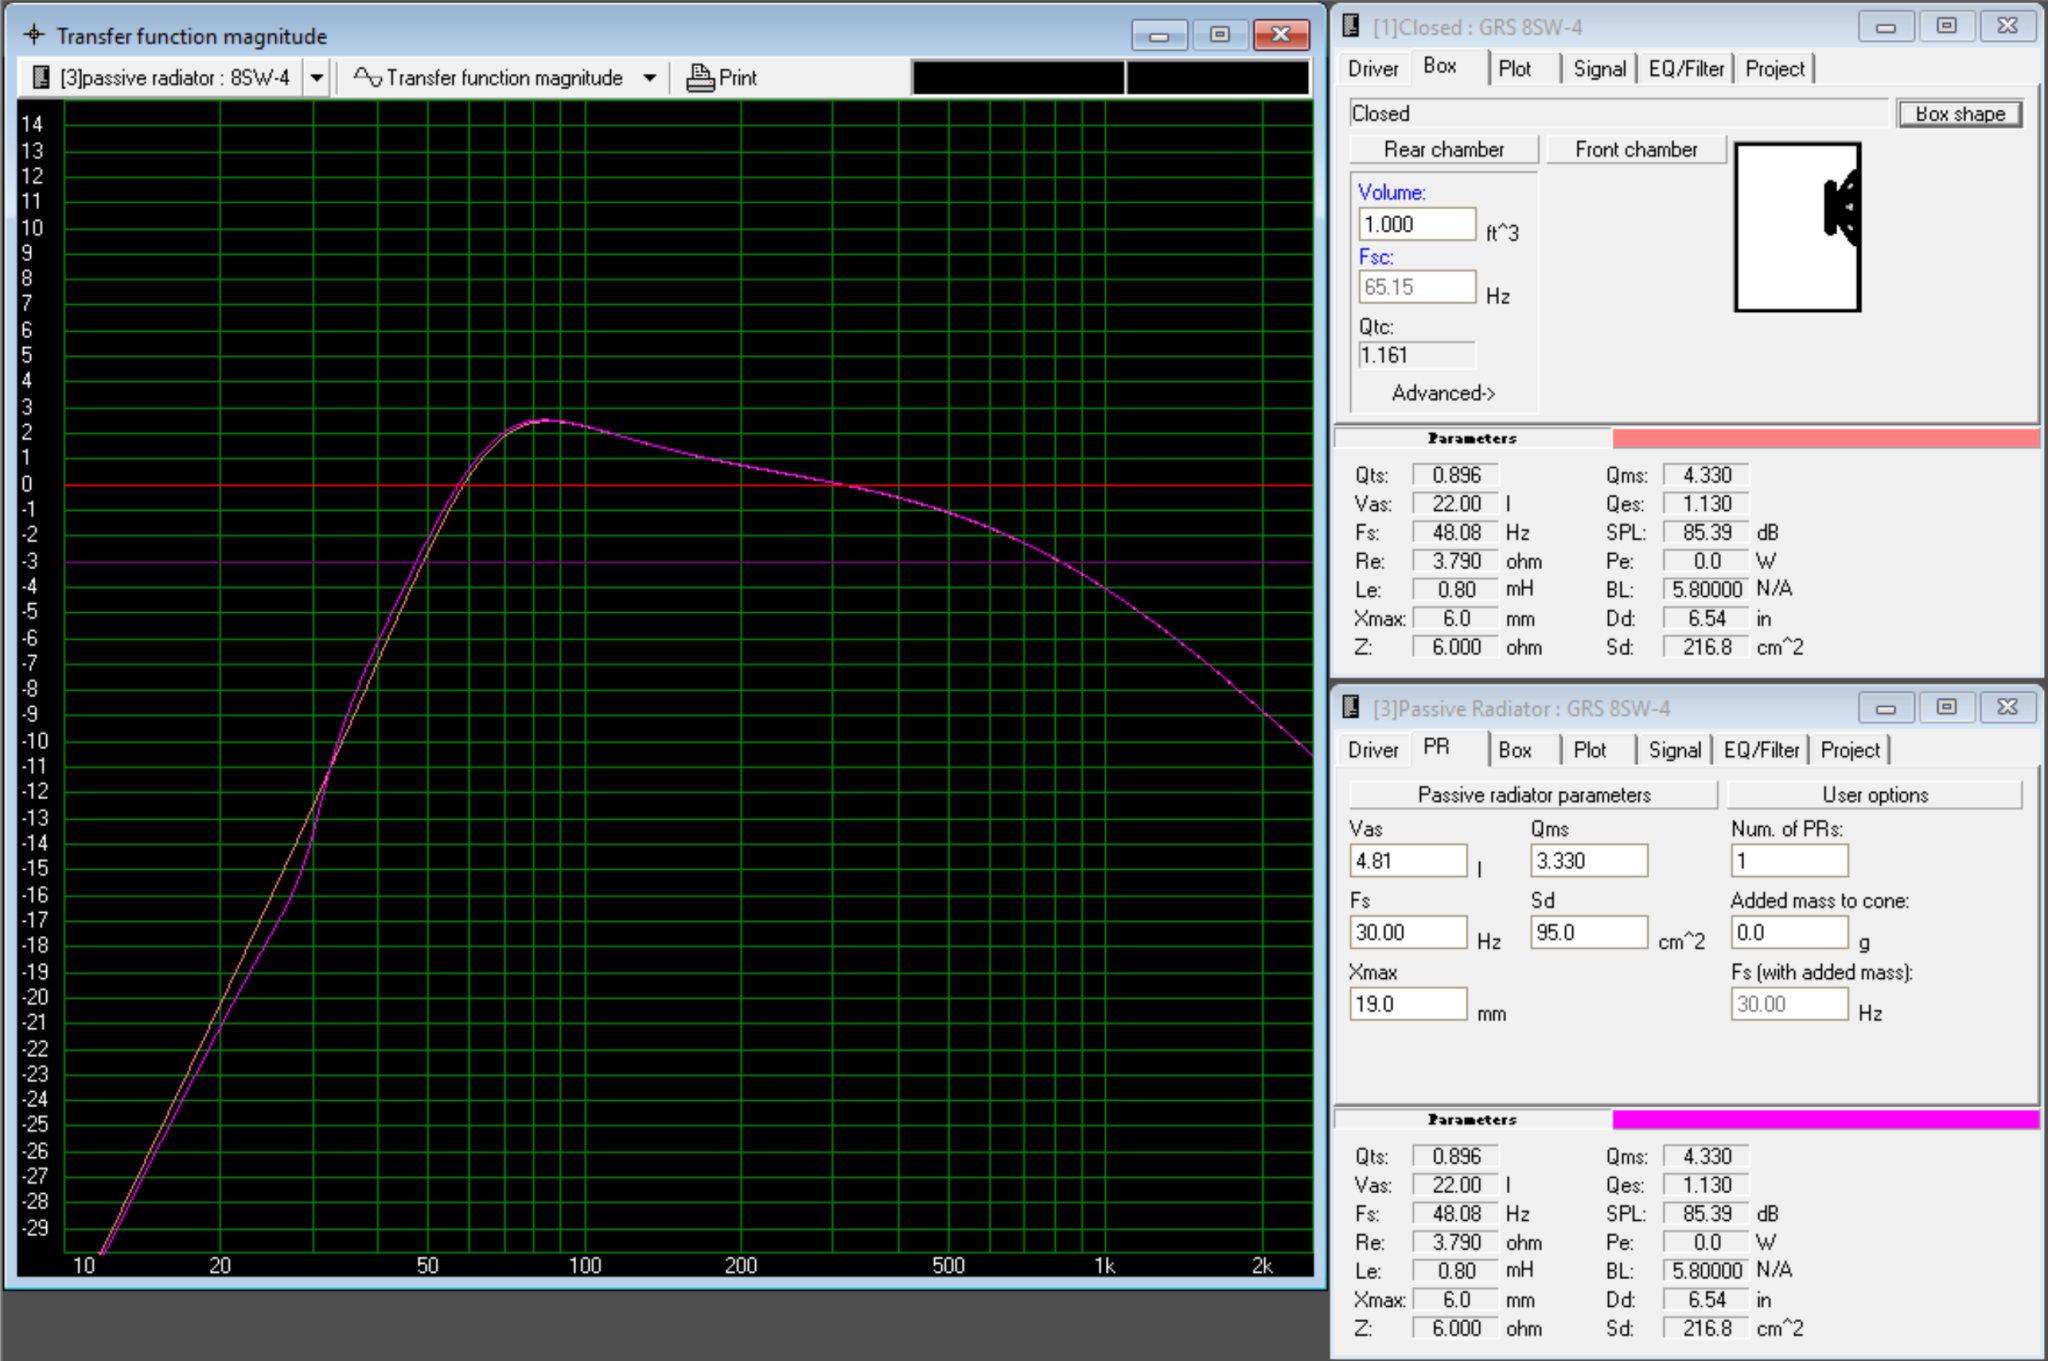Click the Passive radiator parameters button
The height and width of the screenshot is (1361, 2048).
click(1534, 795)
